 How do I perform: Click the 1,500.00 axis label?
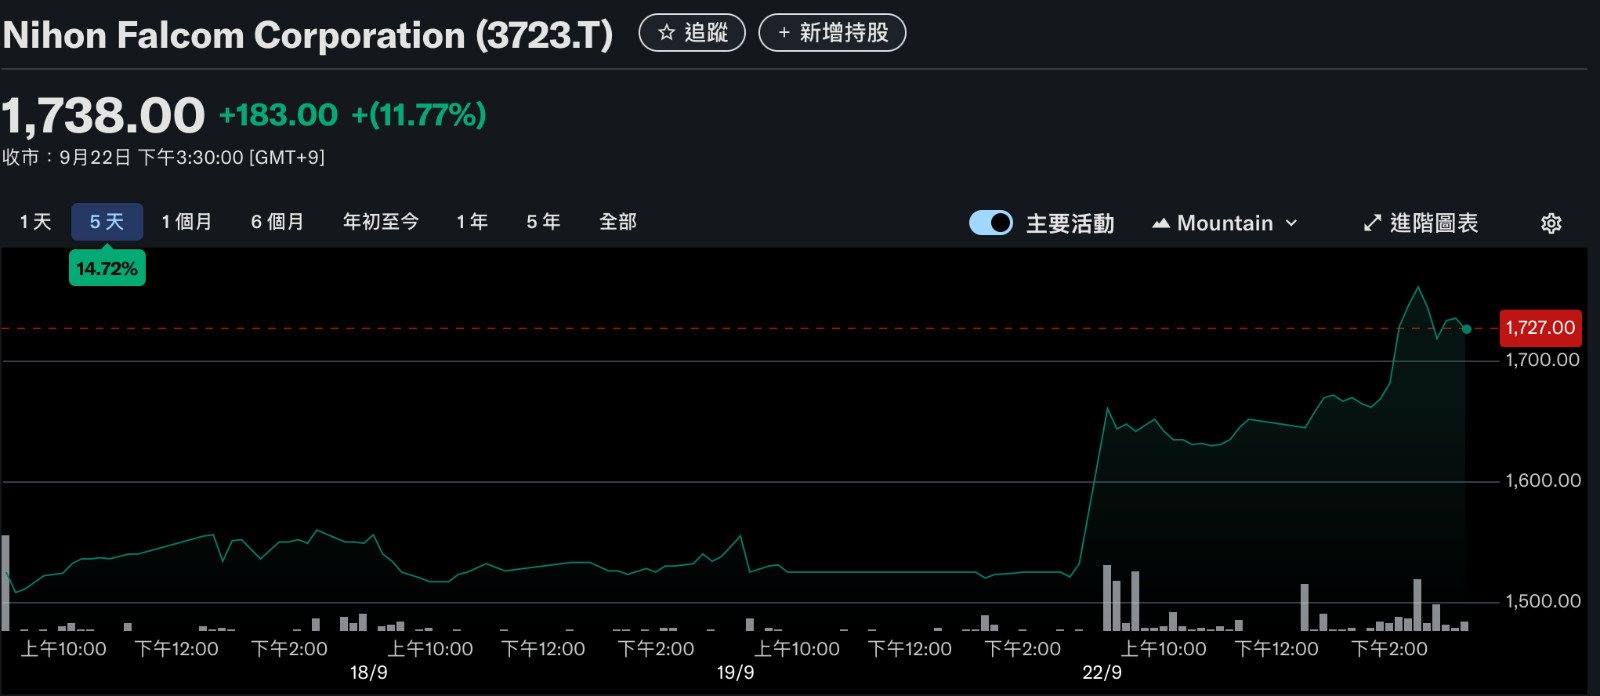(1542, 602)
